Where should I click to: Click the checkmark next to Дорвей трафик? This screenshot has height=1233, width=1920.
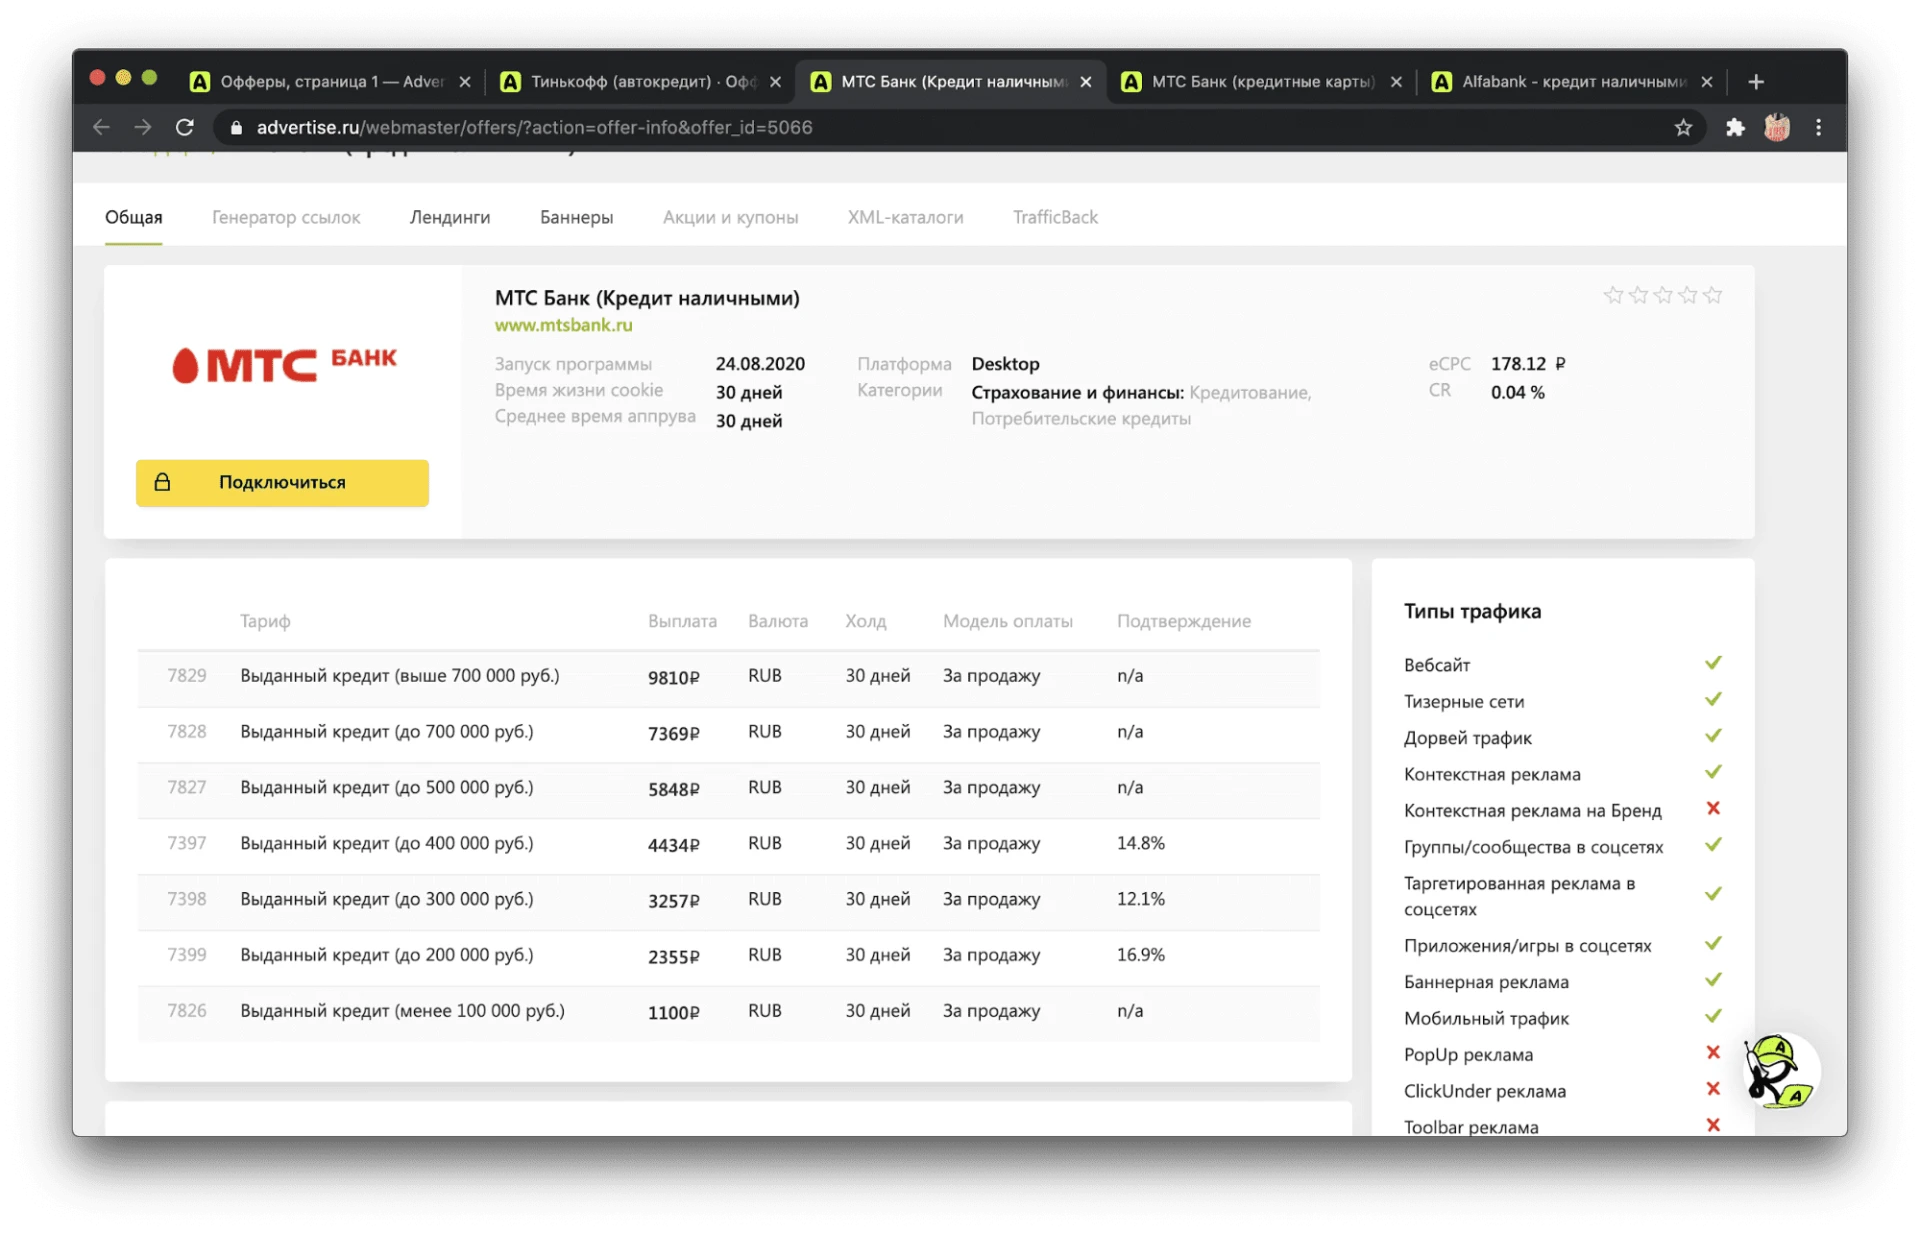click(1713, 736)
